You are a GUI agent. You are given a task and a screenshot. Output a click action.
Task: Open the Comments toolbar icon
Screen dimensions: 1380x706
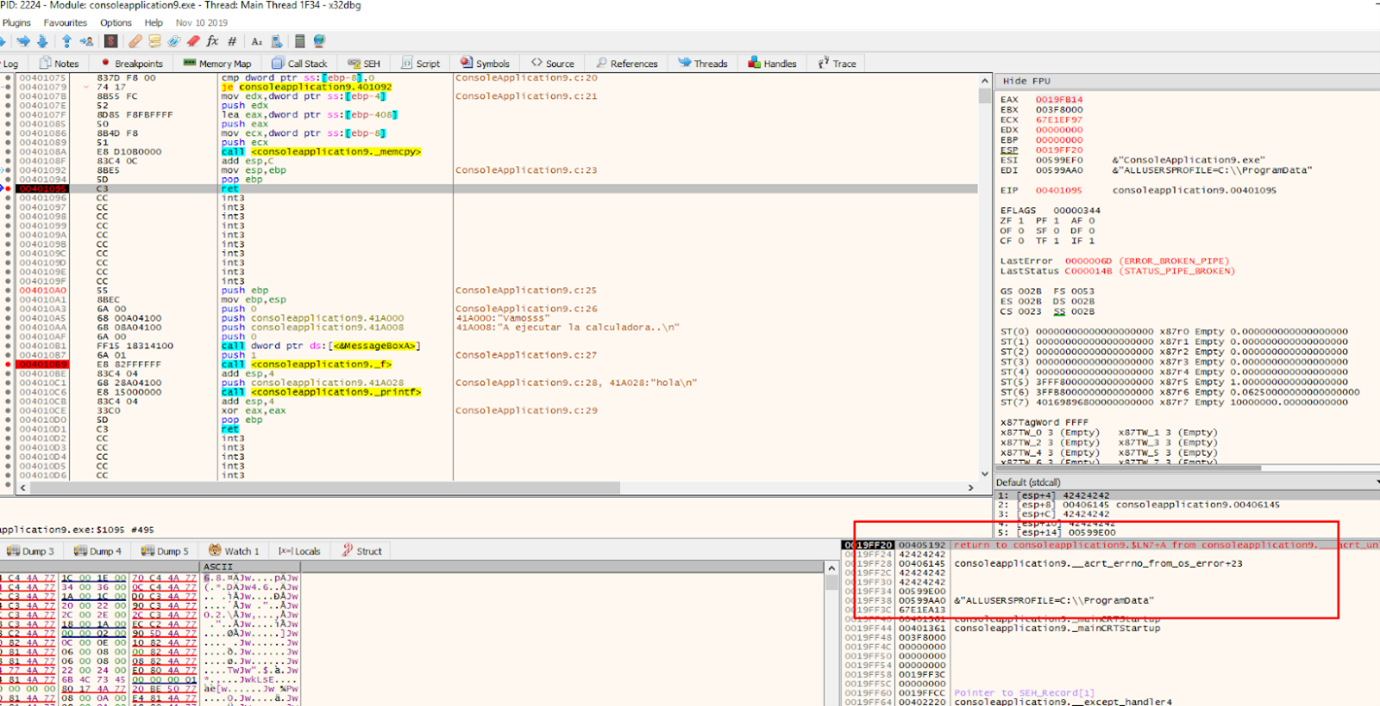[155, 41]
